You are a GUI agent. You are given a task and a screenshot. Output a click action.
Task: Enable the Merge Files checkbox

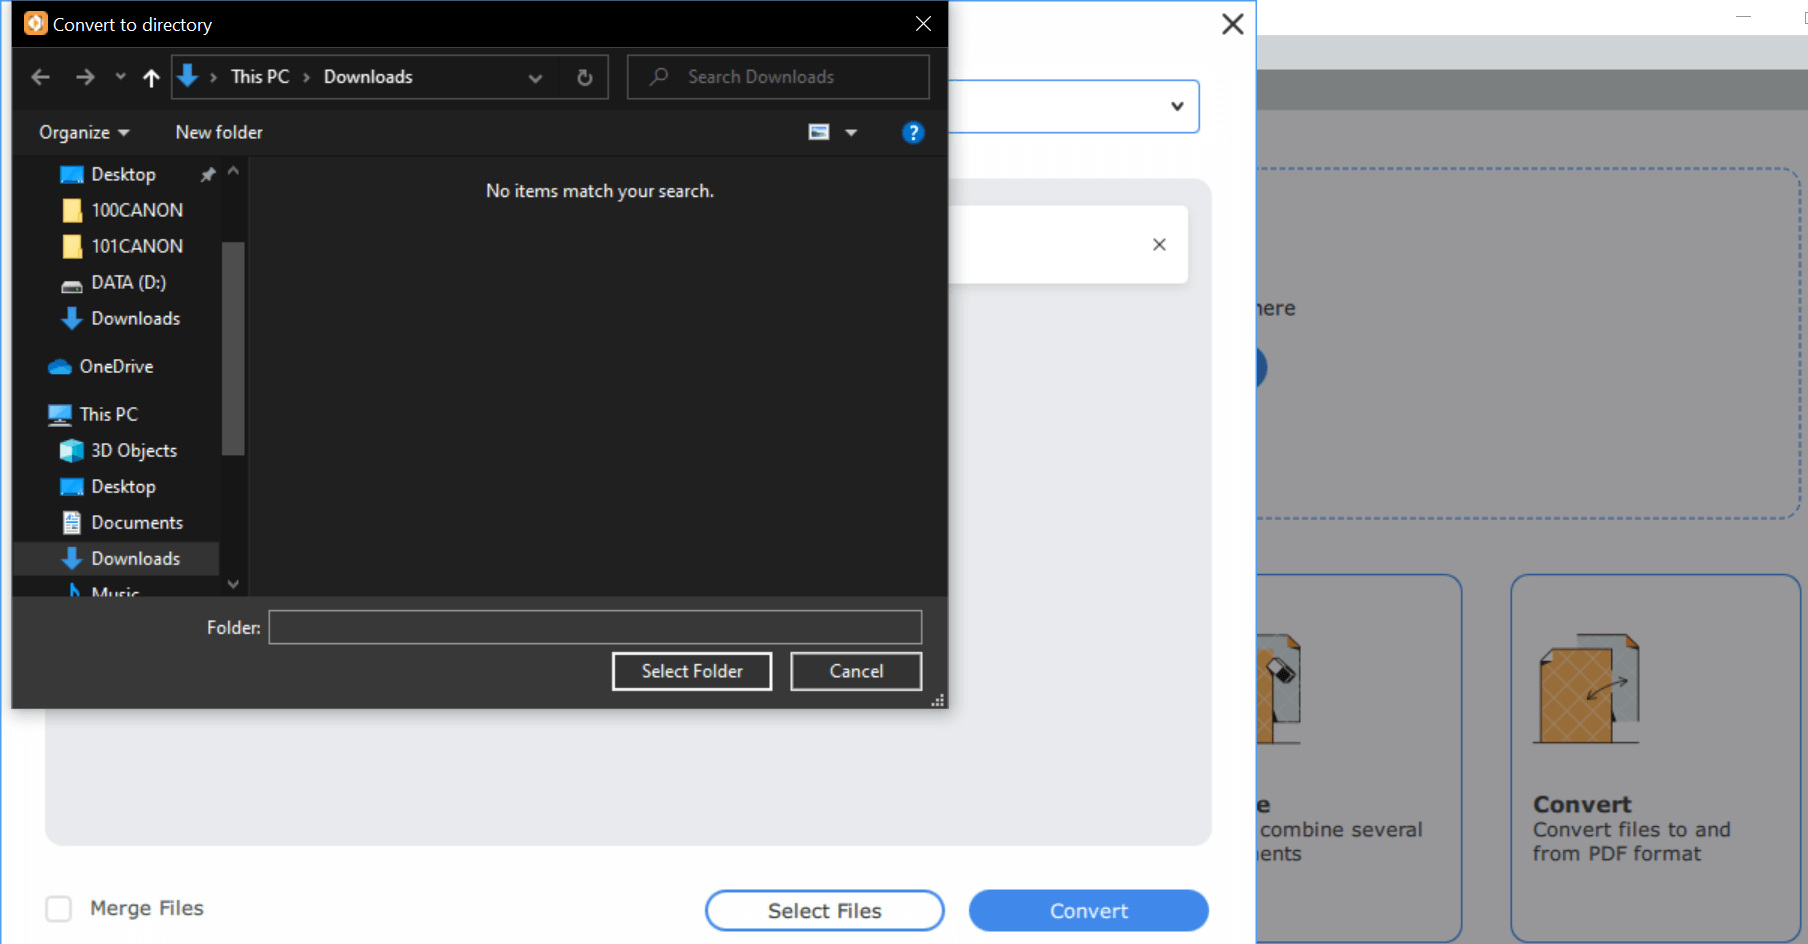point(58,908)
